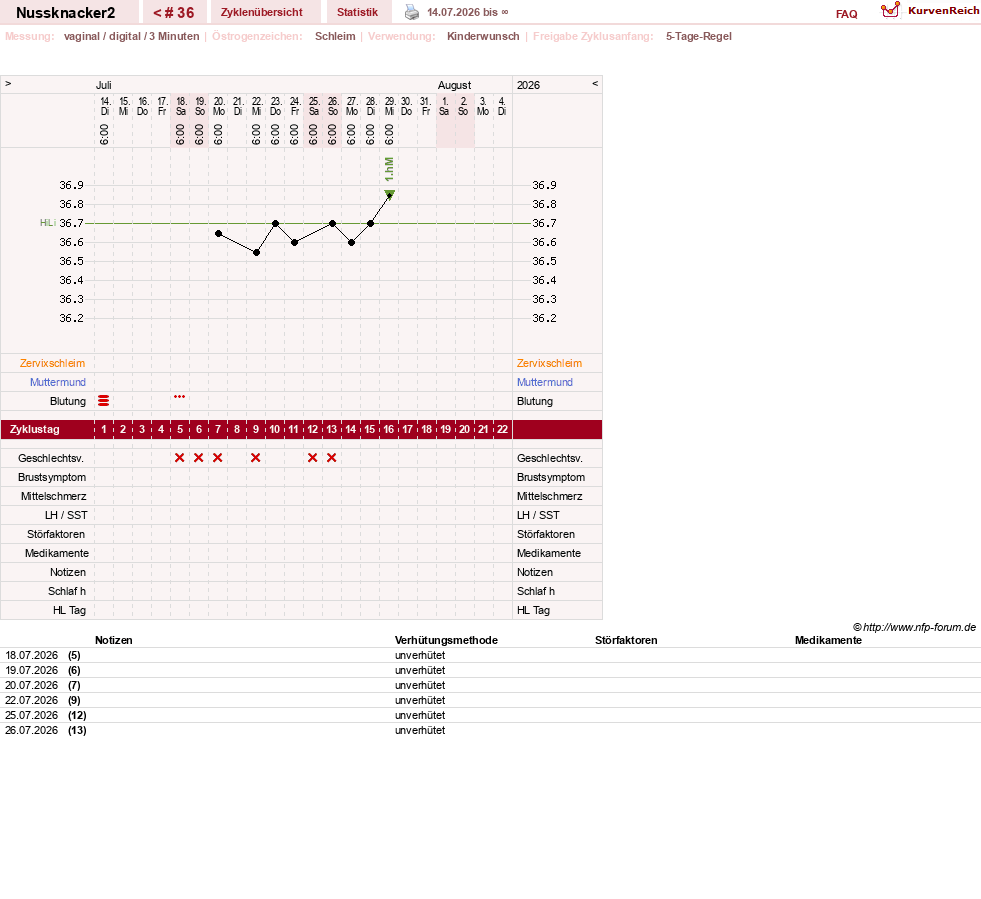Click the '>' arrow at chart top left
The image size is (981, 899).
coord(8,84)
